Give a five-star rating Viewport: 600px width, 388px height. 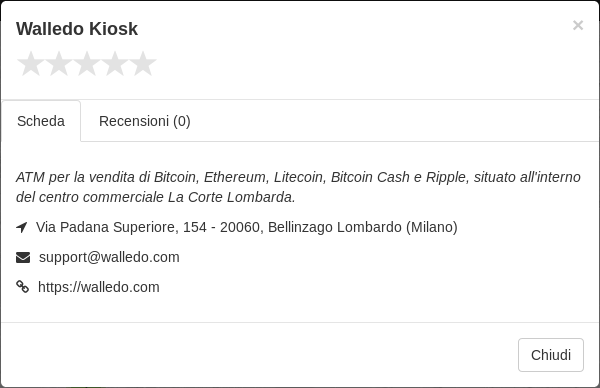tap(143, 64)
